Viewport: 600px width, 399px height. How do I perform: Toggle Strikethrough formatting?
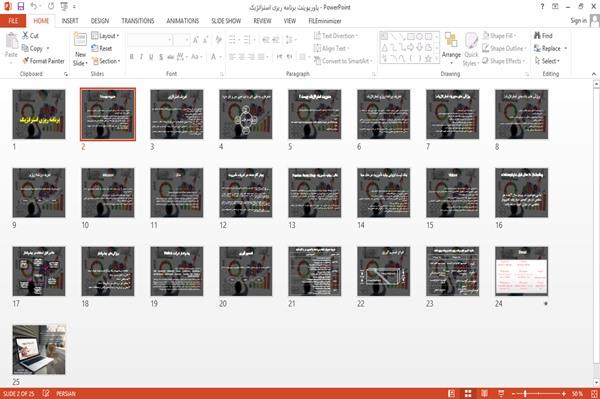click(x=170, y=57)
